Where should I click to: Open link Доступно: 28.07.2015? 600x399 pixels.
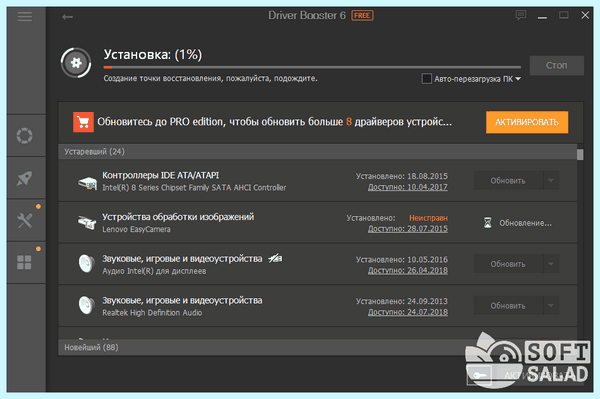tap(408, 229)
